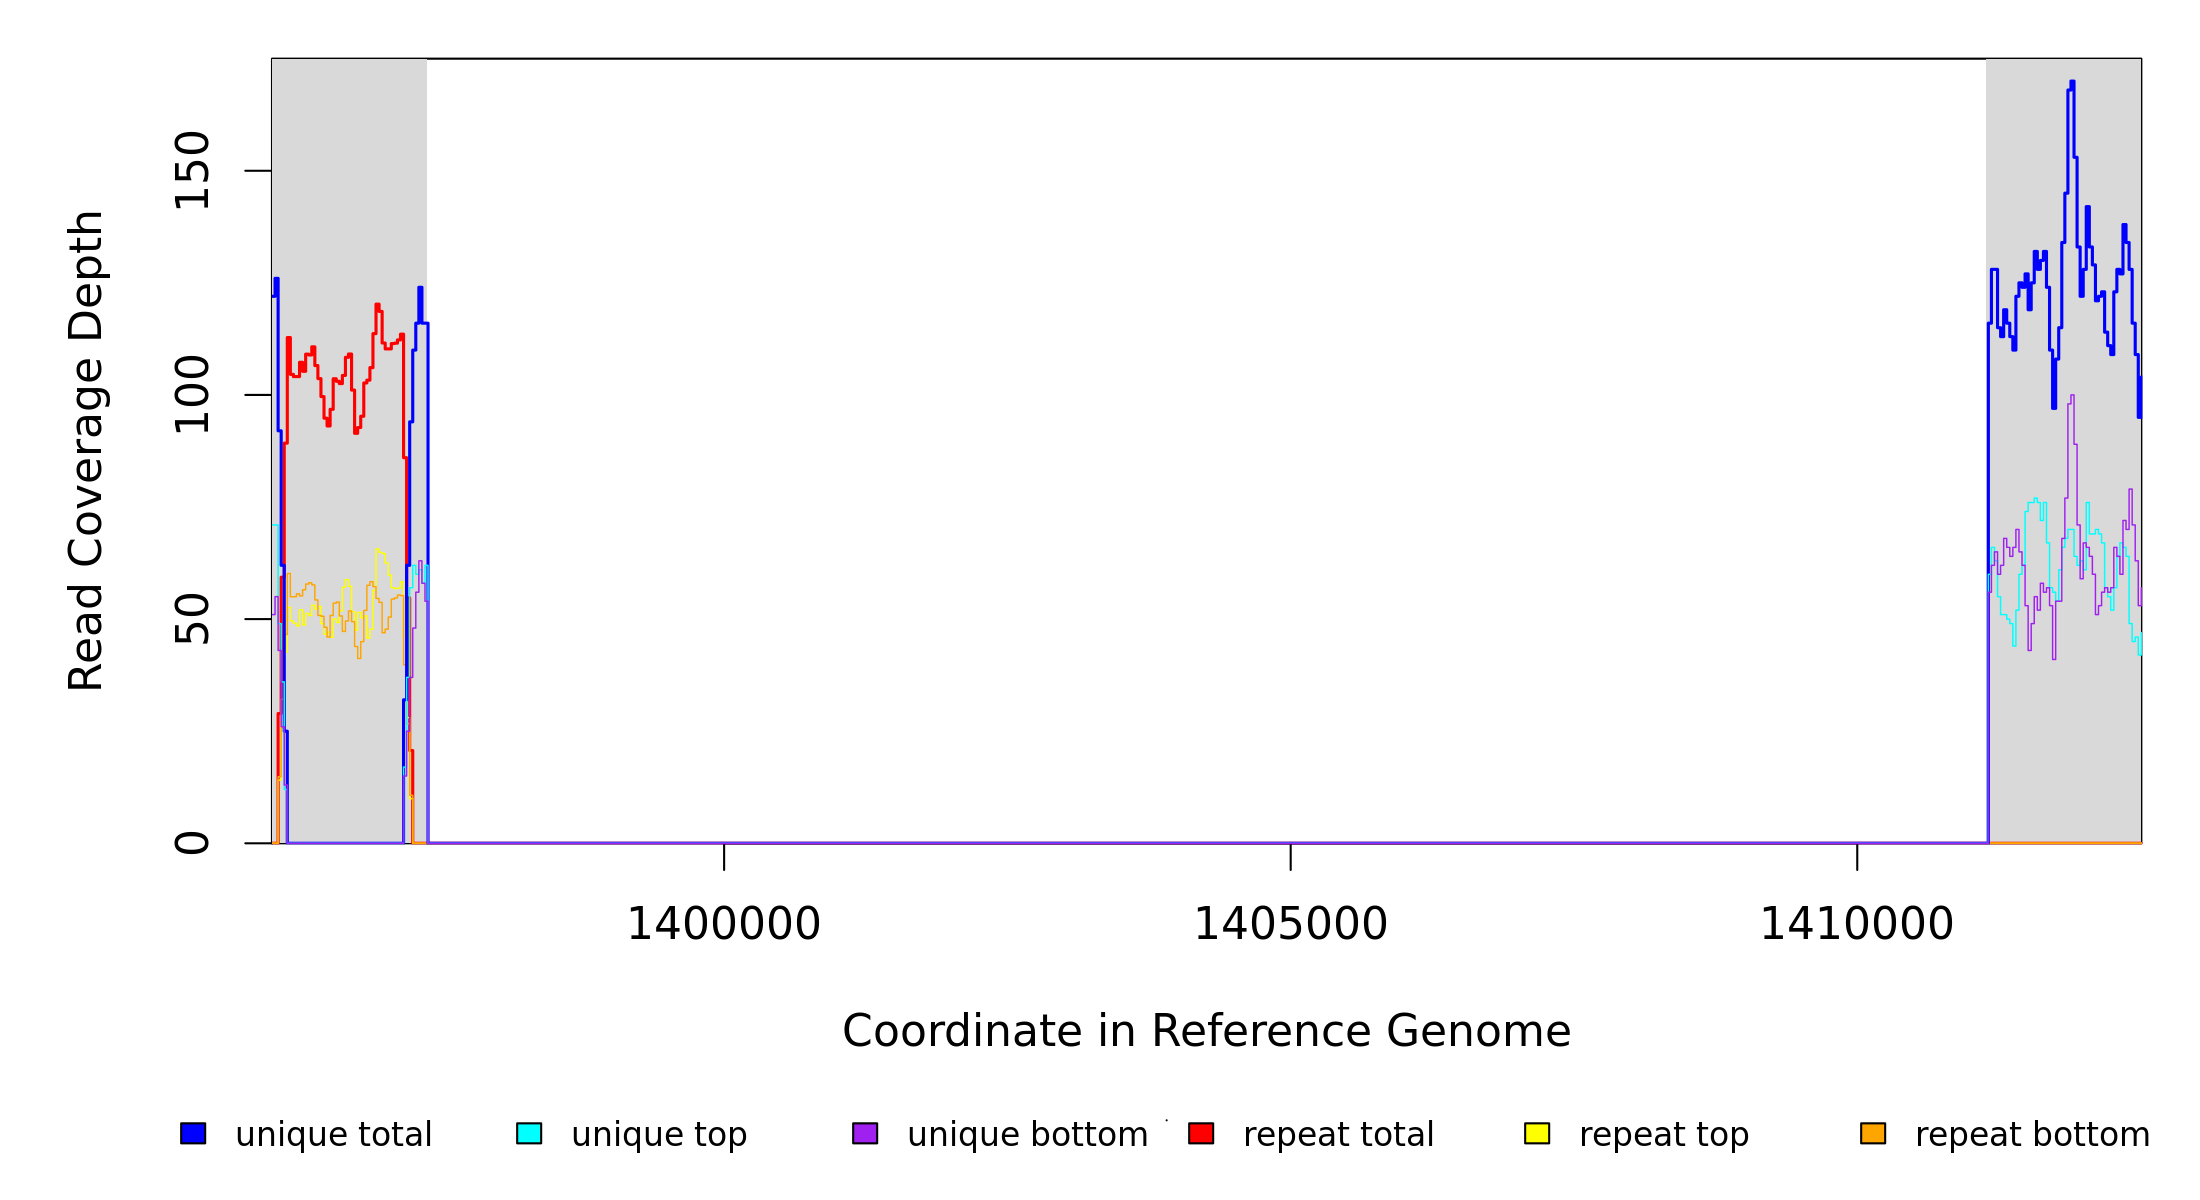Click the 150 y-axis tick label

tap(192, 170)
